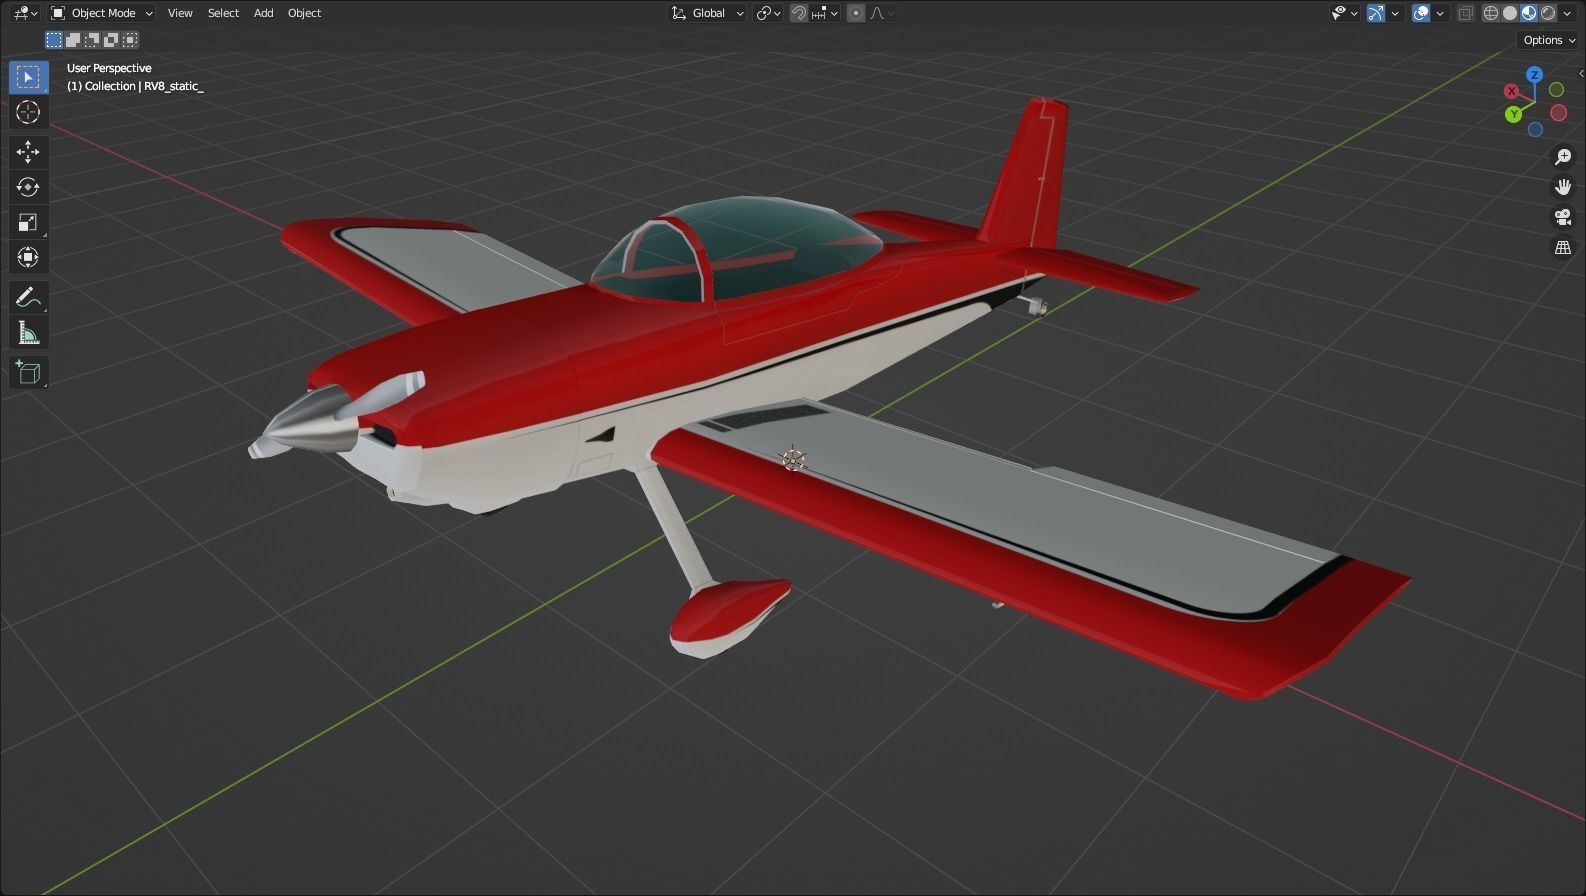Click the negative X axis gizmo circle
Image resolution: width=1586 pixels, height=896 pixels.
click(1558, 113)
